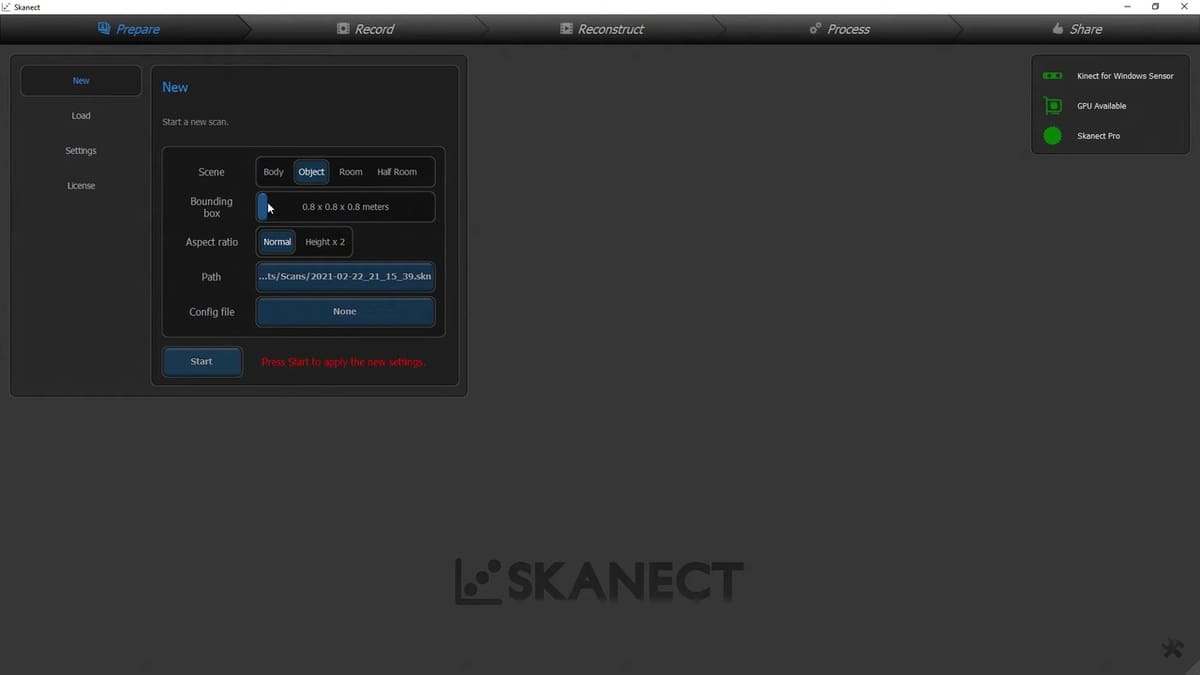Open the Process stage tab

click(x=839, y=29)
